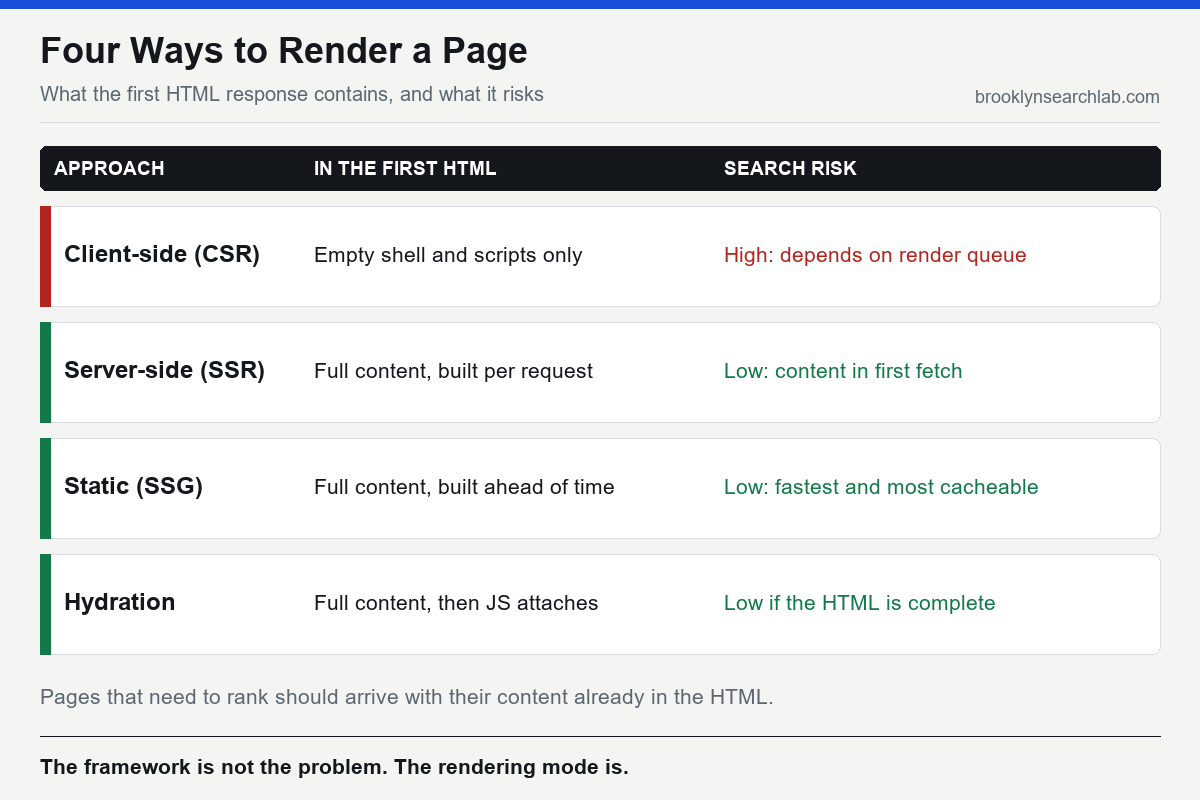Click the IN THE FIRST HTML column header
This screenshot has height=800, width=1200.
pos(405,168)
